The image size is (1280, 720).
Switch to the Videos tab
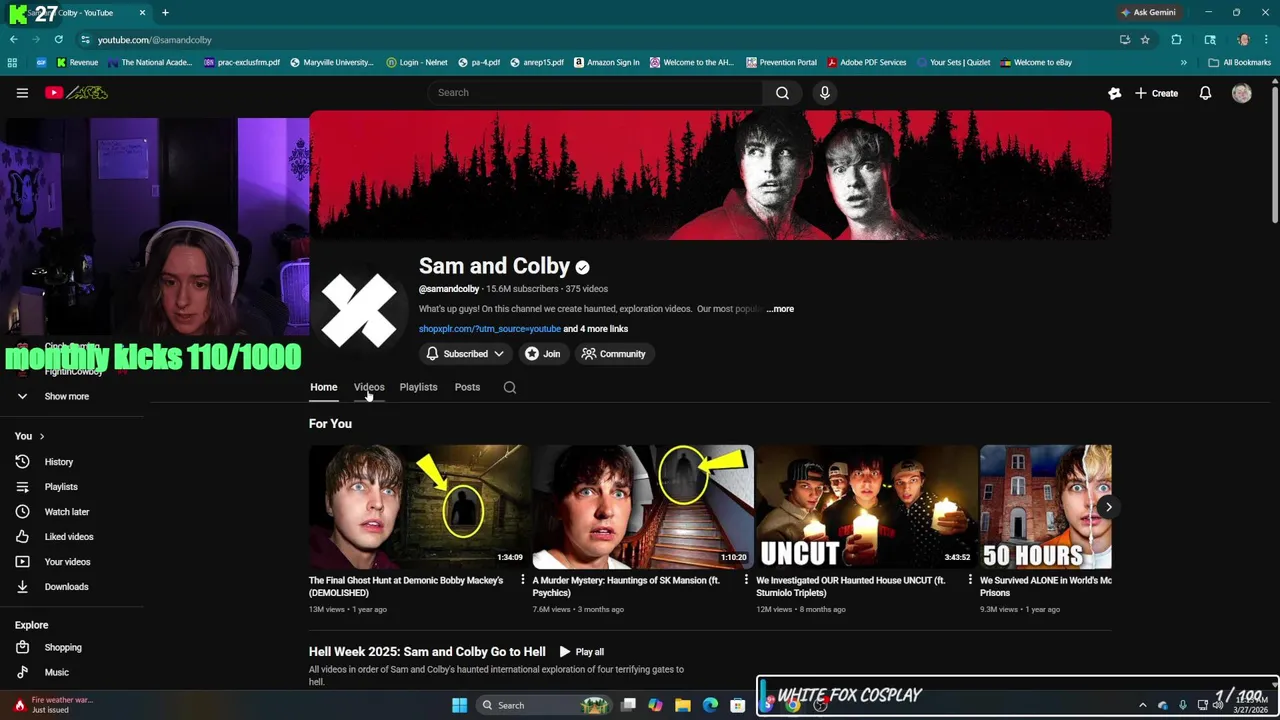(x=369, y=387)
